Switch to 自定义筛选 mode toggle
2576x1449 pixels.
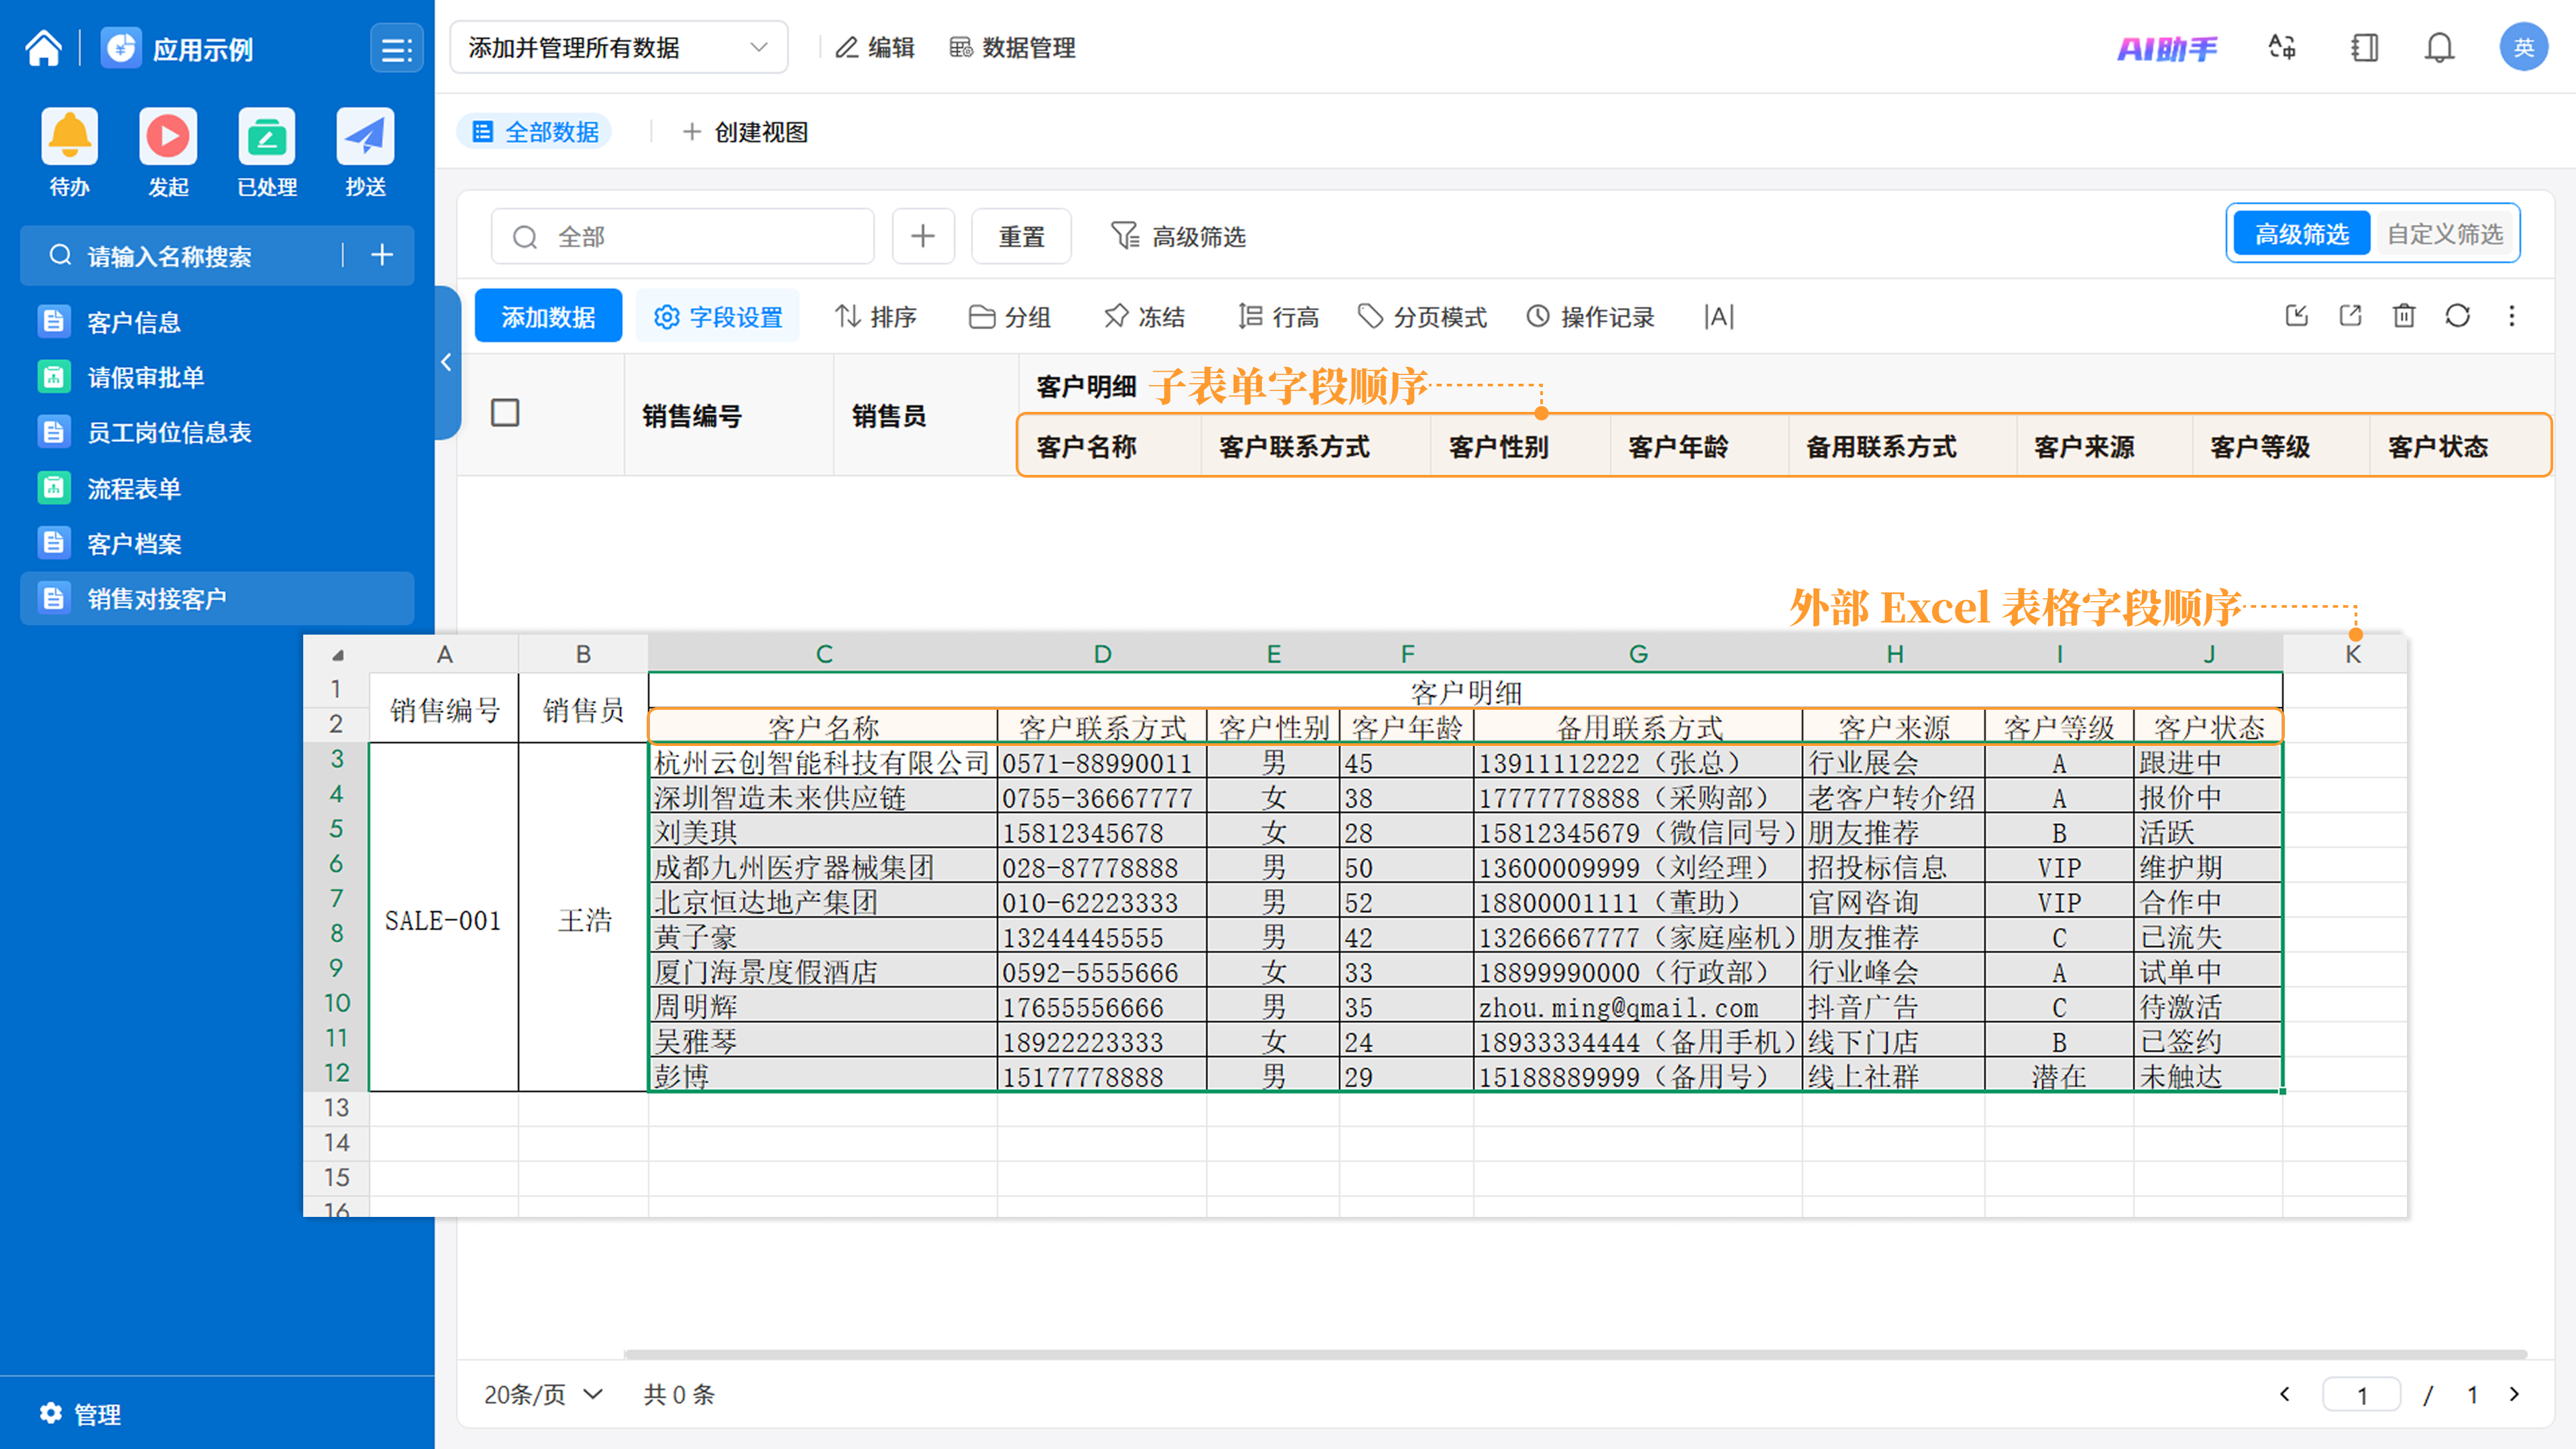(2445, 234)
